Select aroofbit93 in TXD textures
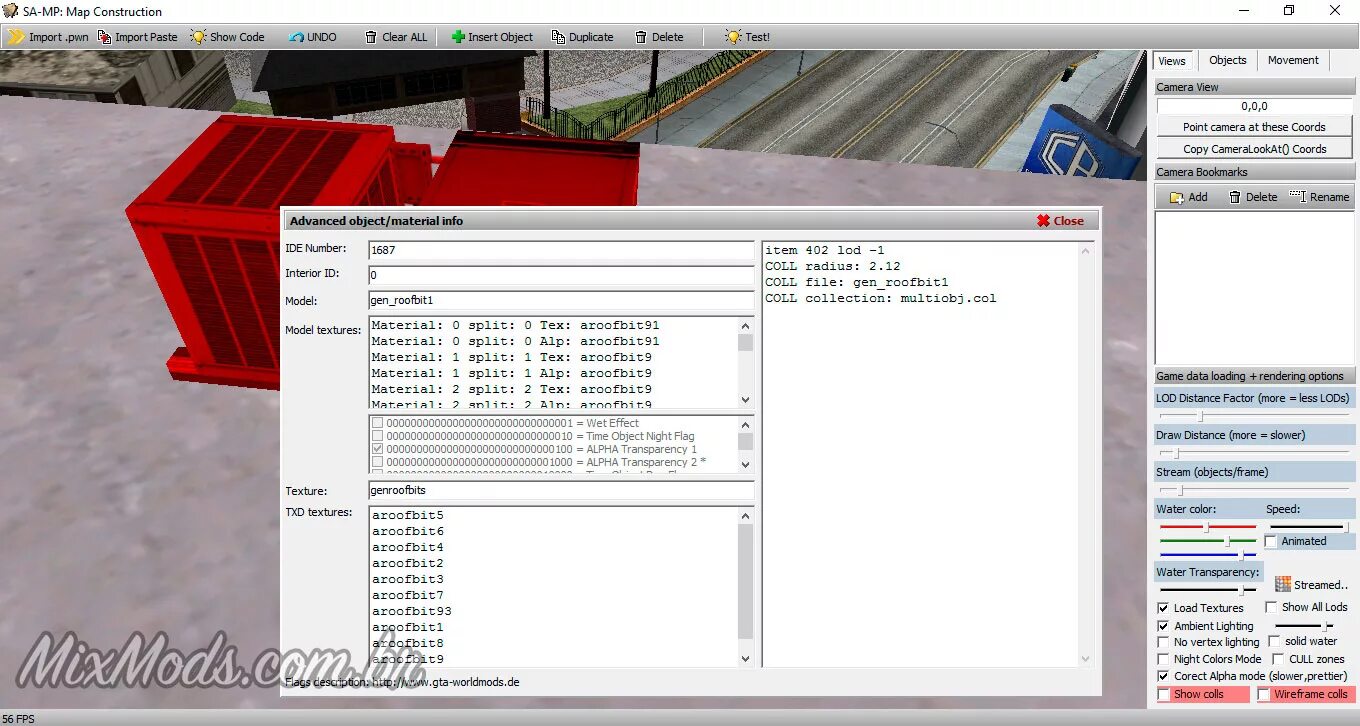 point(412,612)
